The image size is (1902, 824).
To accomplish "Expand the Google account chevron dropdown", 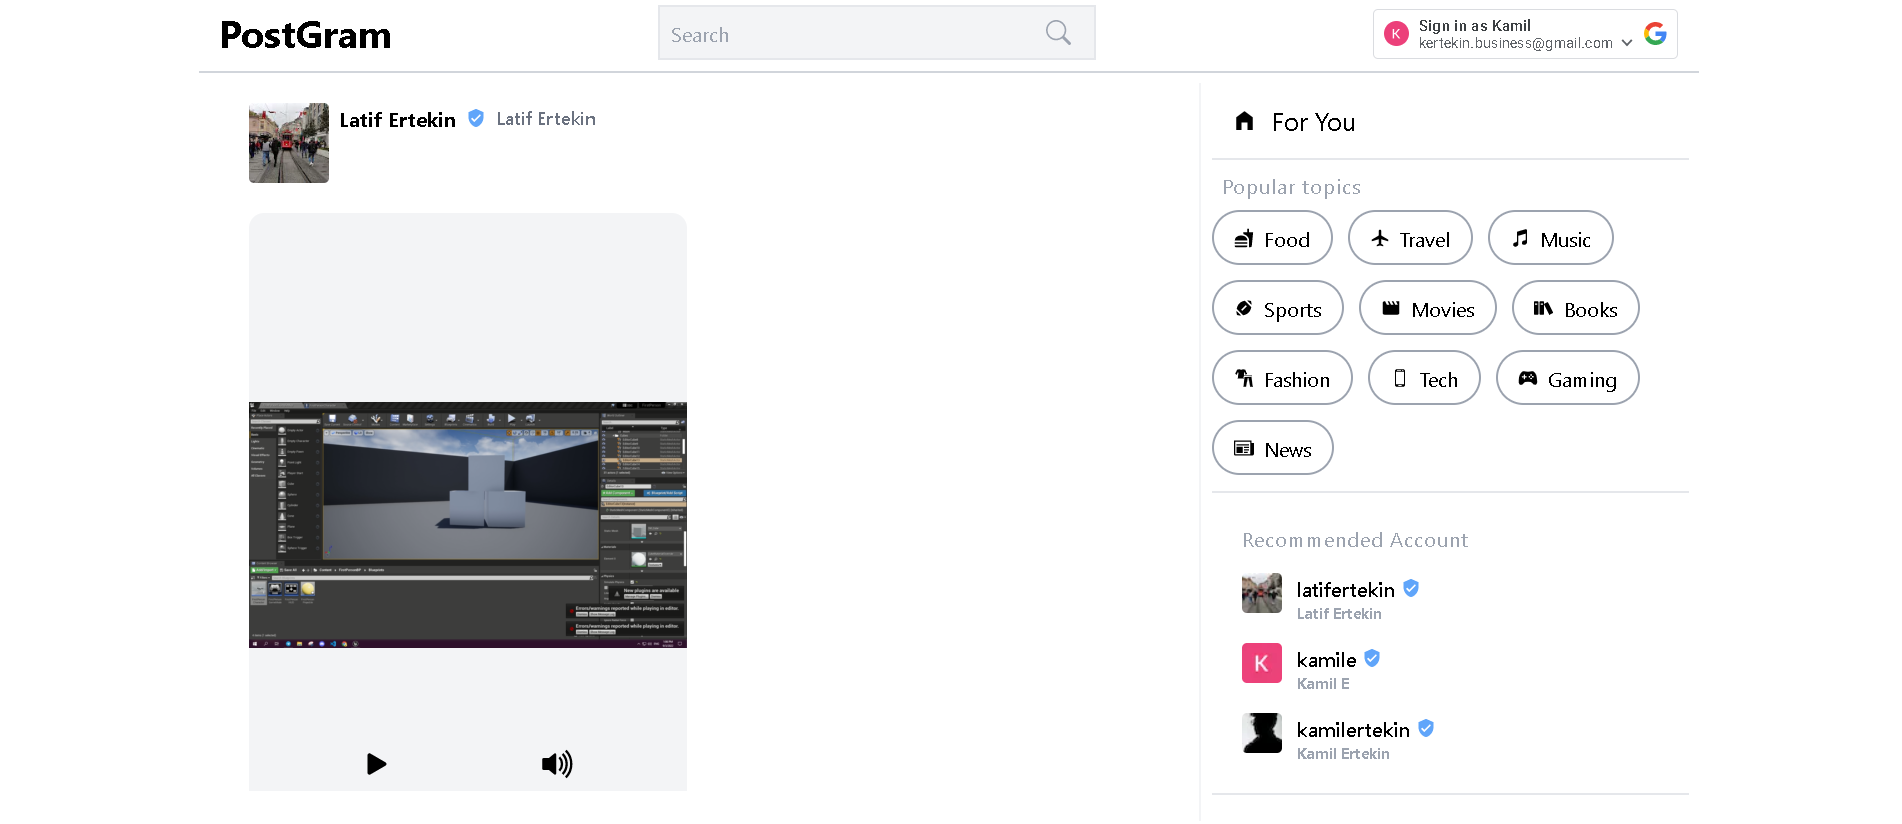I will 1627,43.
